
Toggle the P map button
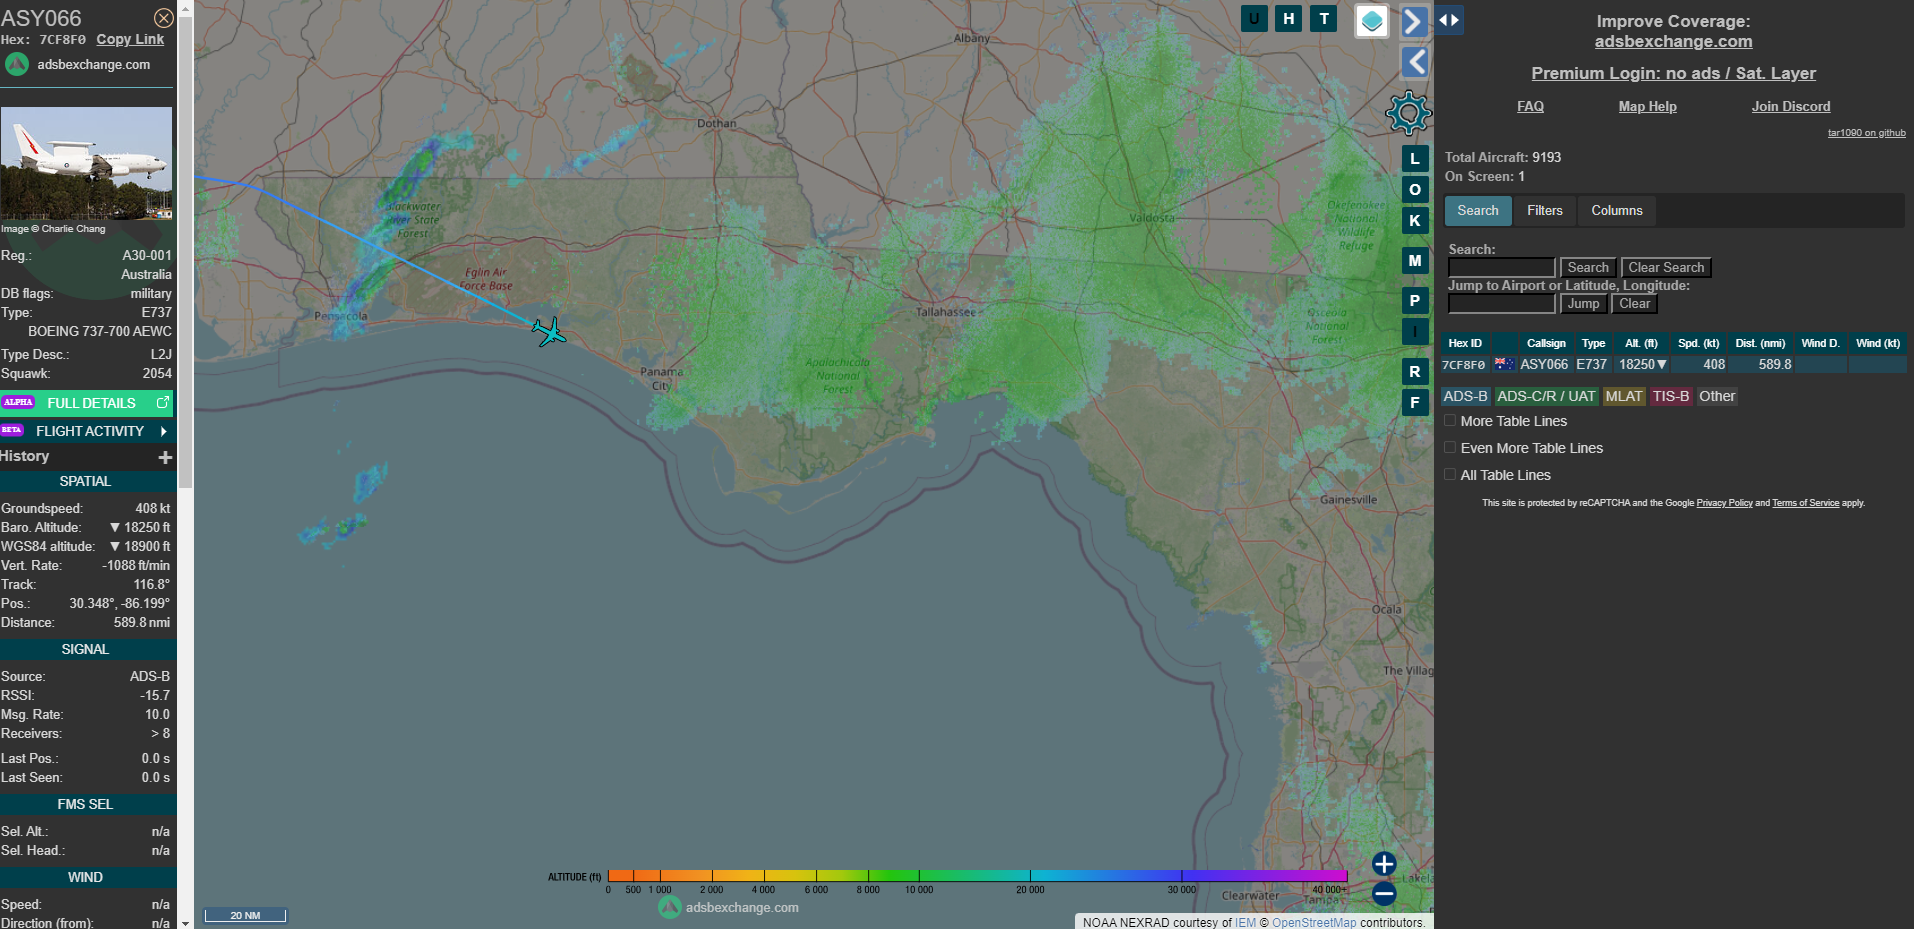(1415, 300)
